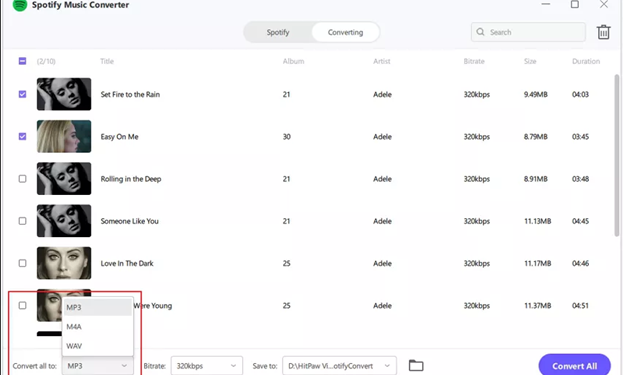The width and height of the screenshot is (623, 375).
Task: Click the title 'Rolling in the Deep'
Action: (131, 179)
